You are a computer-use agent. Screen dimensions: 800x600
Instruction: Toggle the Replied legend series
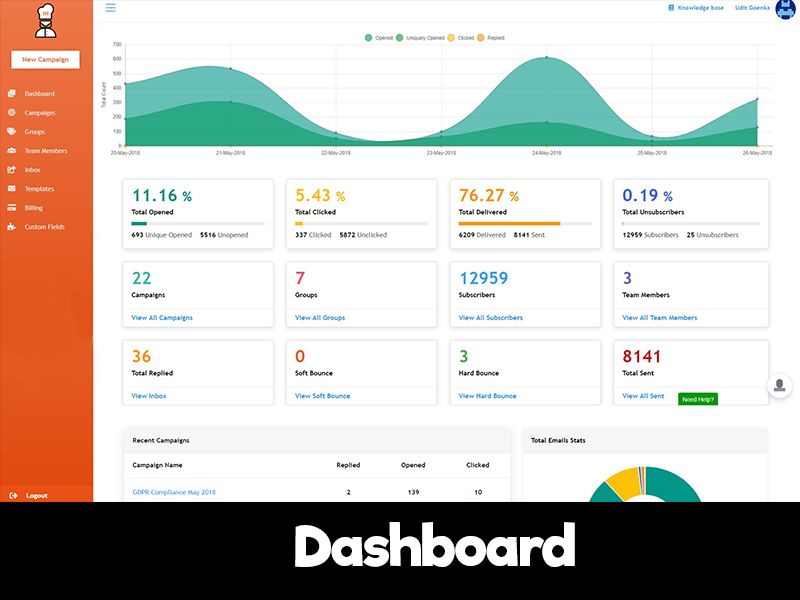[x=491, y=38]
